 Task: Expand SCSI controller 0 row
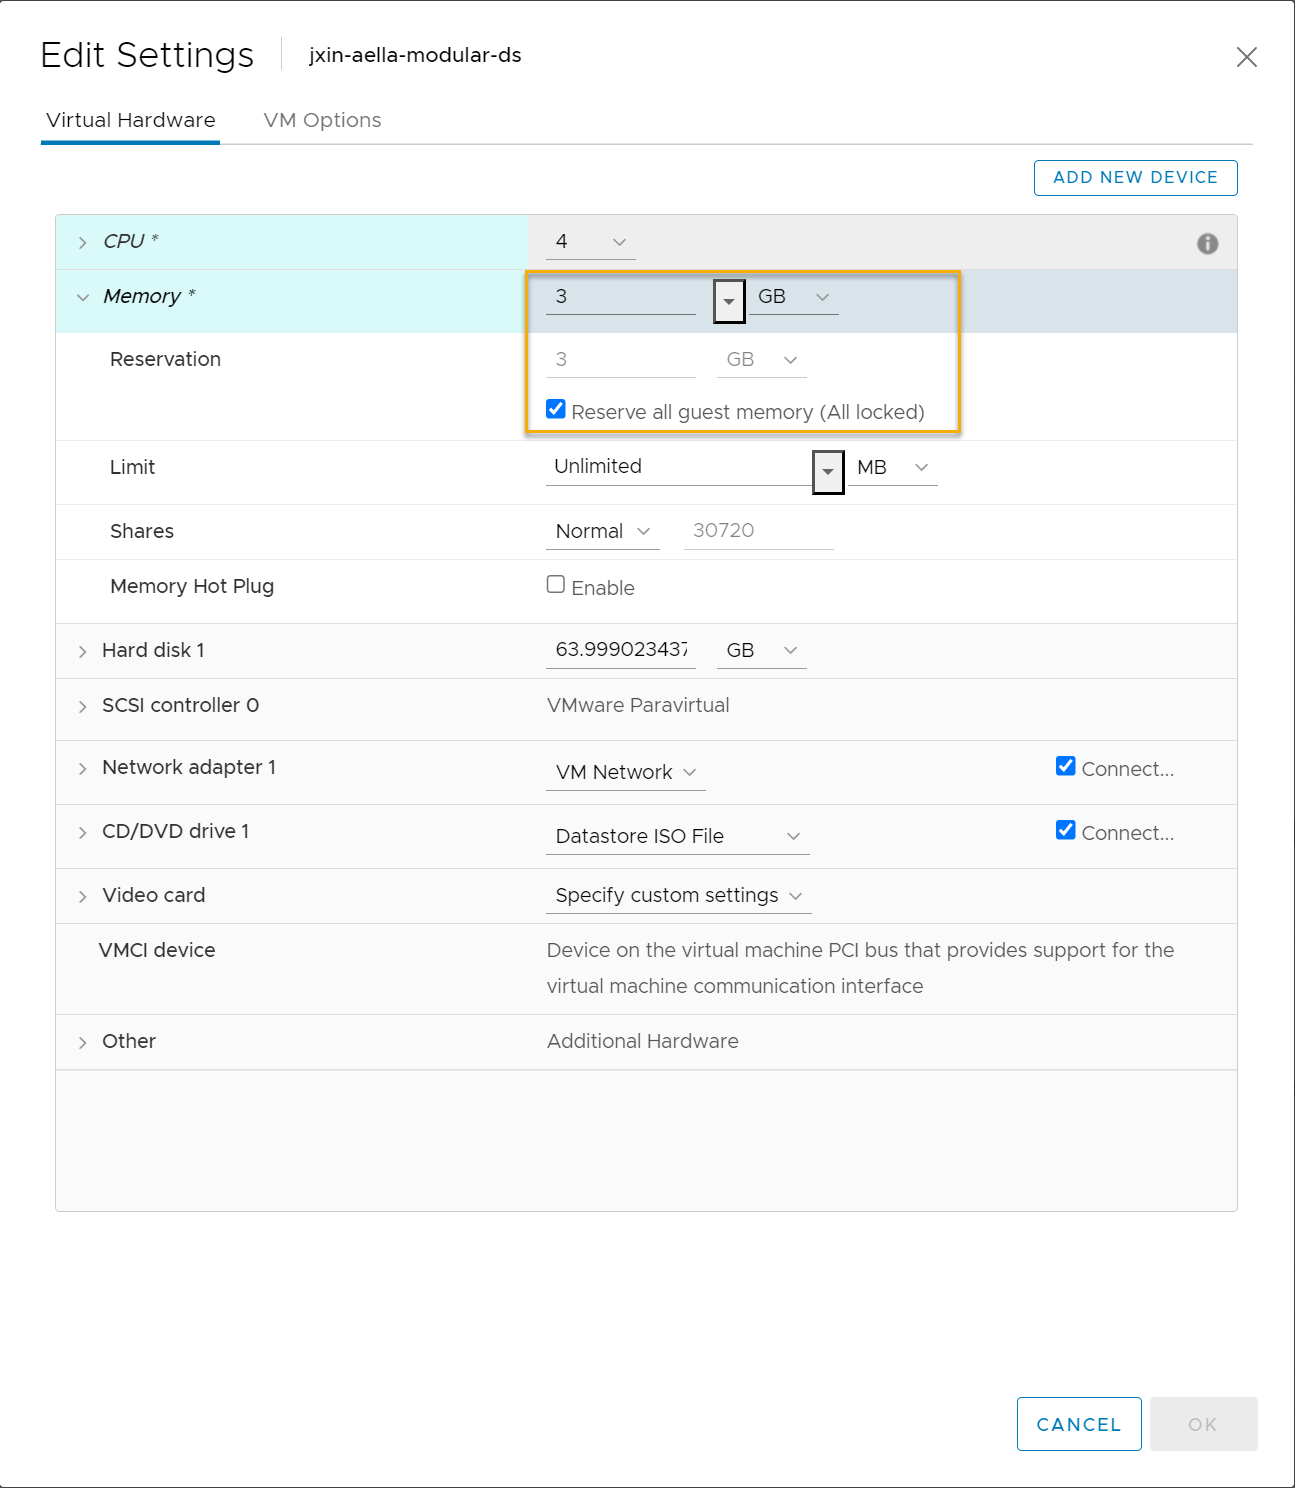coord(83,707)
